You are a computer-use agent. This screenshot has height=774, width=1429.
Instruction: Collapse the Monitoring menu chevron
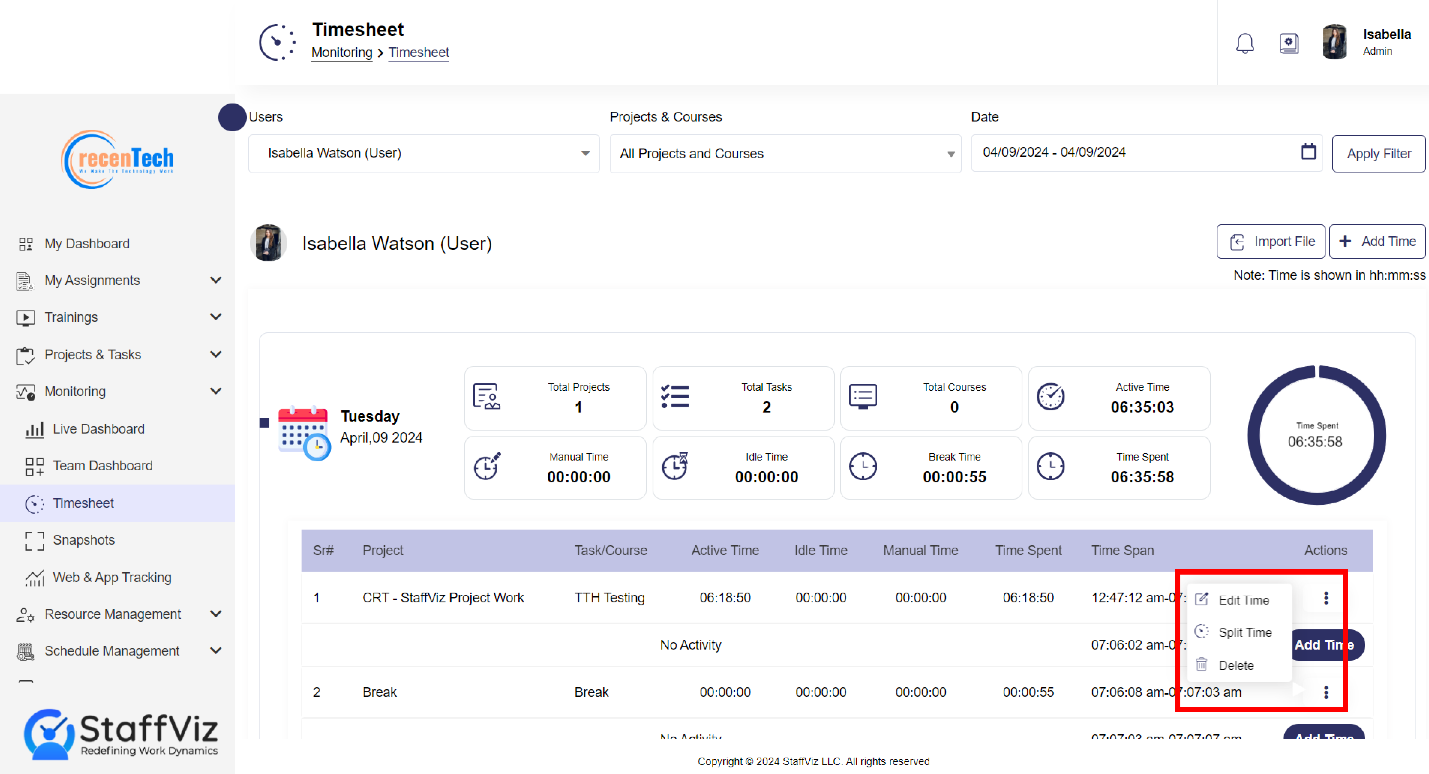click(x=216, y=391)
